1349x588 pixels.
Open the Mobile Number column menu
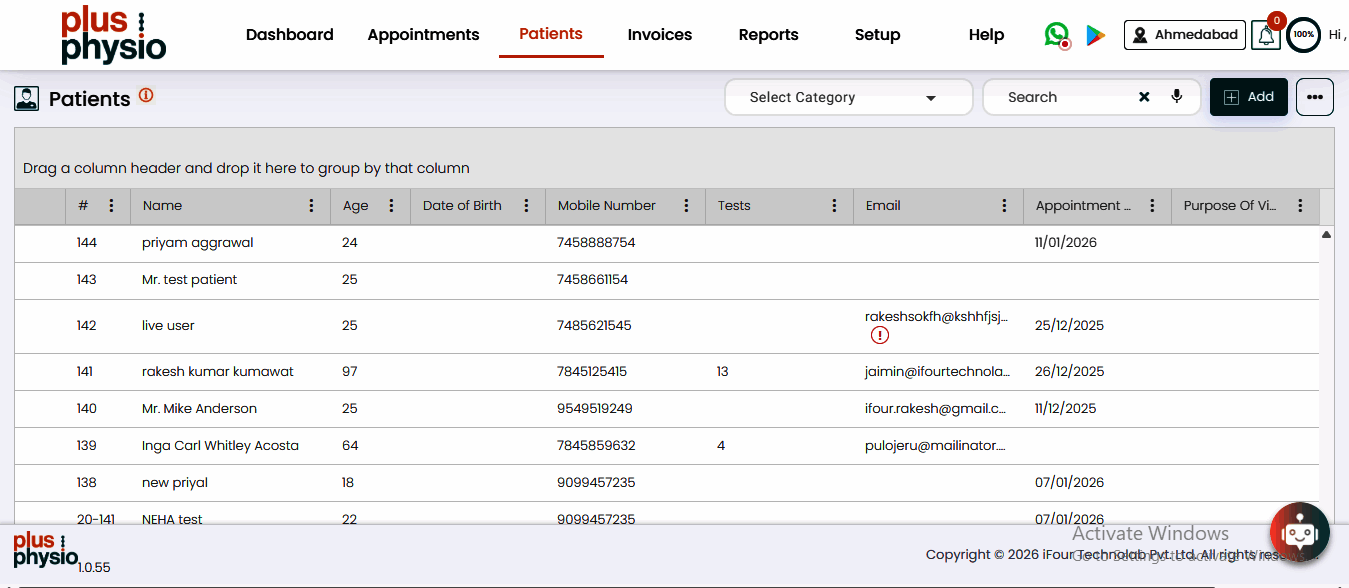[686, 206]
